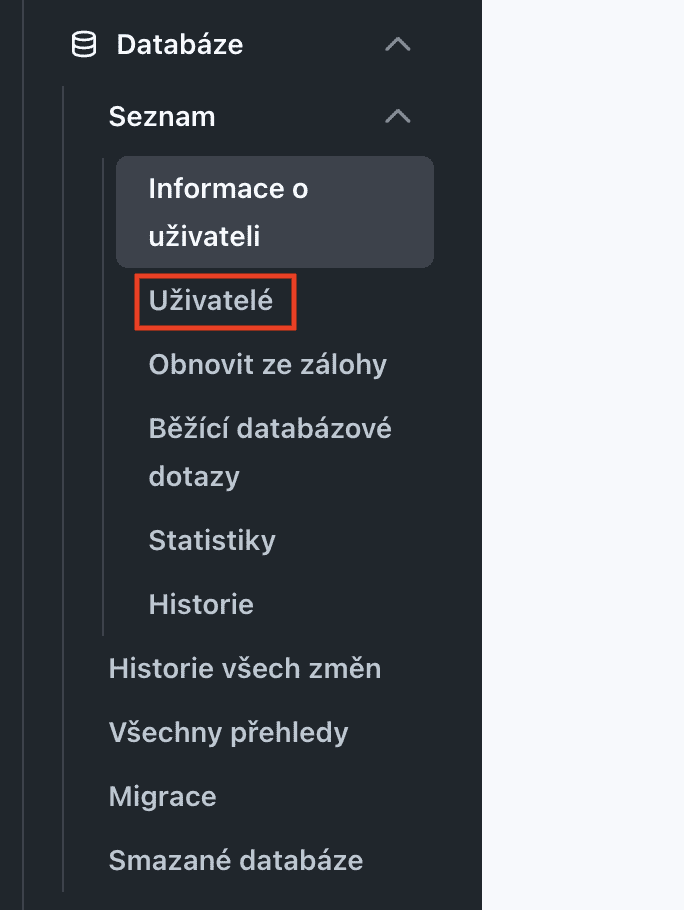The height and width of the screenshot is (910, 684).
Task: Open the Uživatelé menu item
Action: 211,301
